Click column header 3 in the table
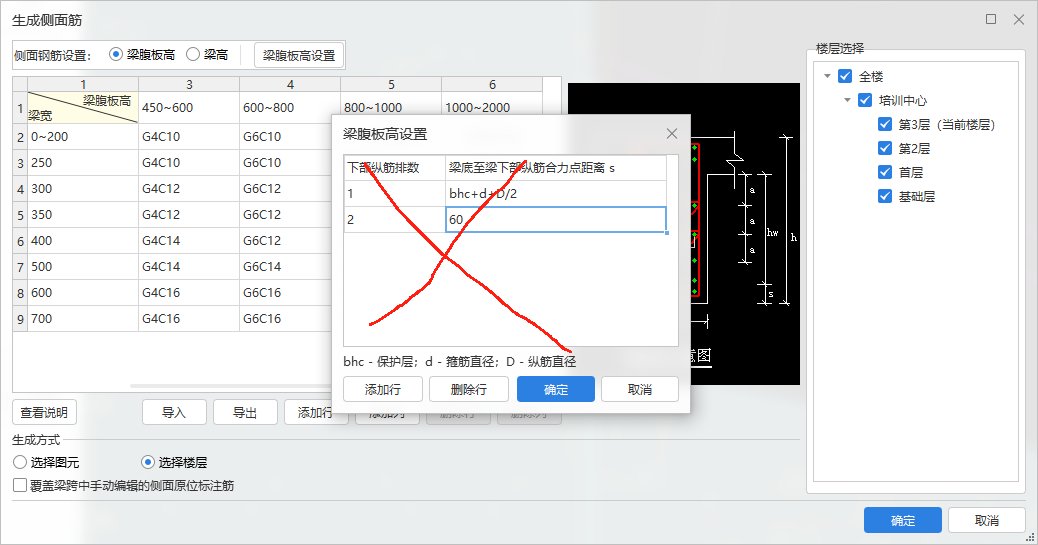The height and width of the screenshot is (545, 1038). [189, 84]
